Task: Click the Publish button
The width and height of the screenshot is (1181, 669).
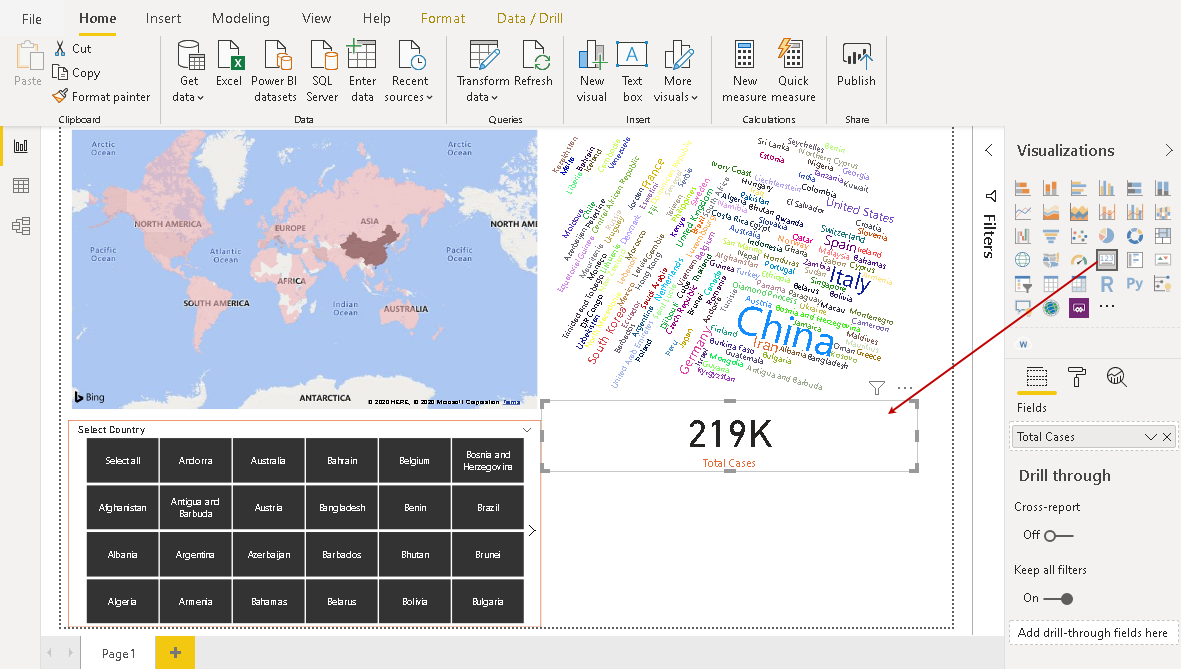Action: pos(856,65)
